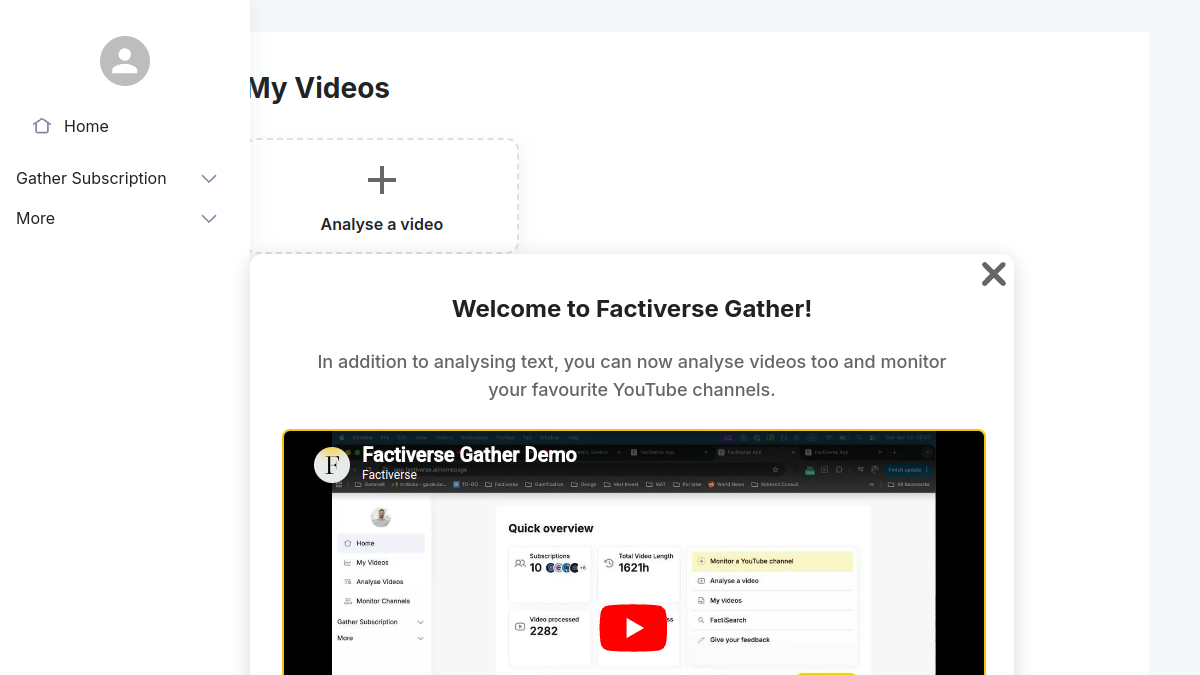
Task: Click the Welcome to Factiverse Gather heading
Action: click(632, 308)
